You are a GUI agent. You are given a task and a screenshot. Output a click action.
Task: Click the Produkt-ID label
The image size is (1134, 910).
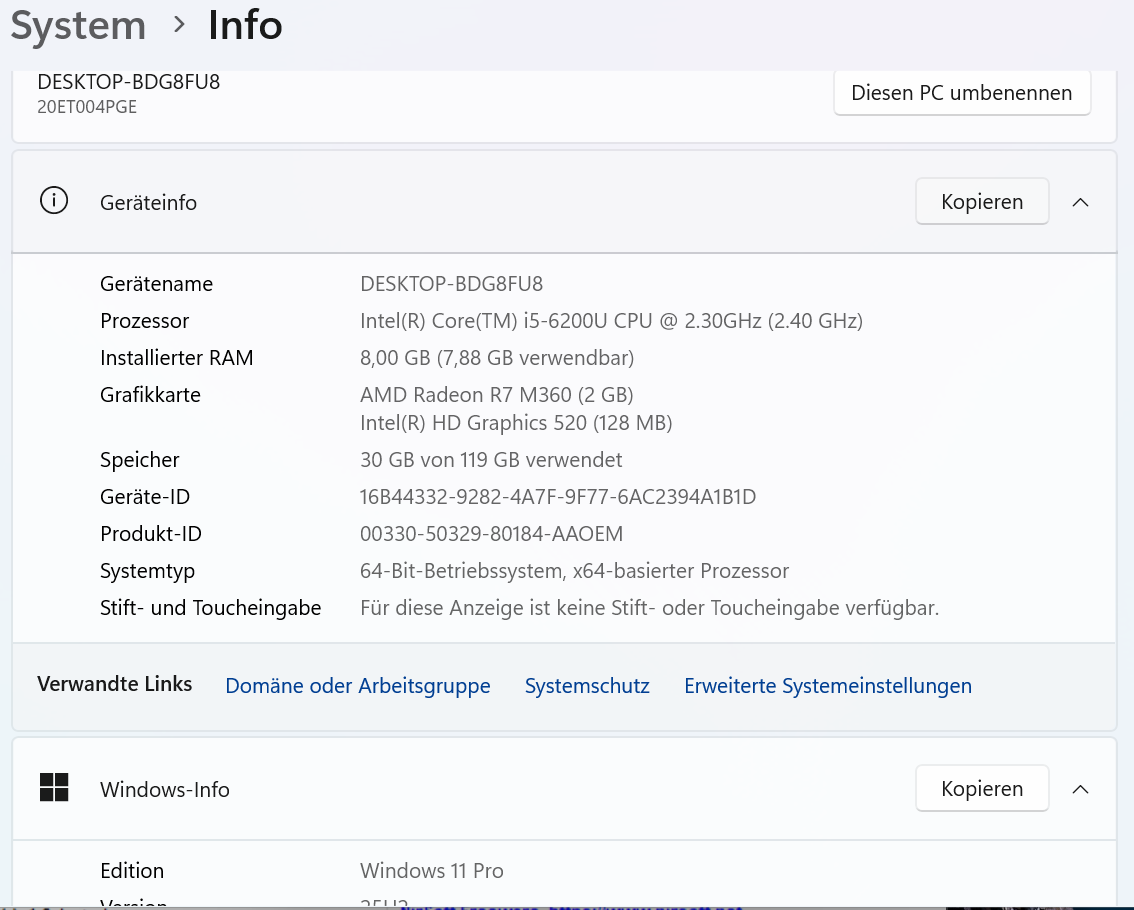click(x=150, y=533)
